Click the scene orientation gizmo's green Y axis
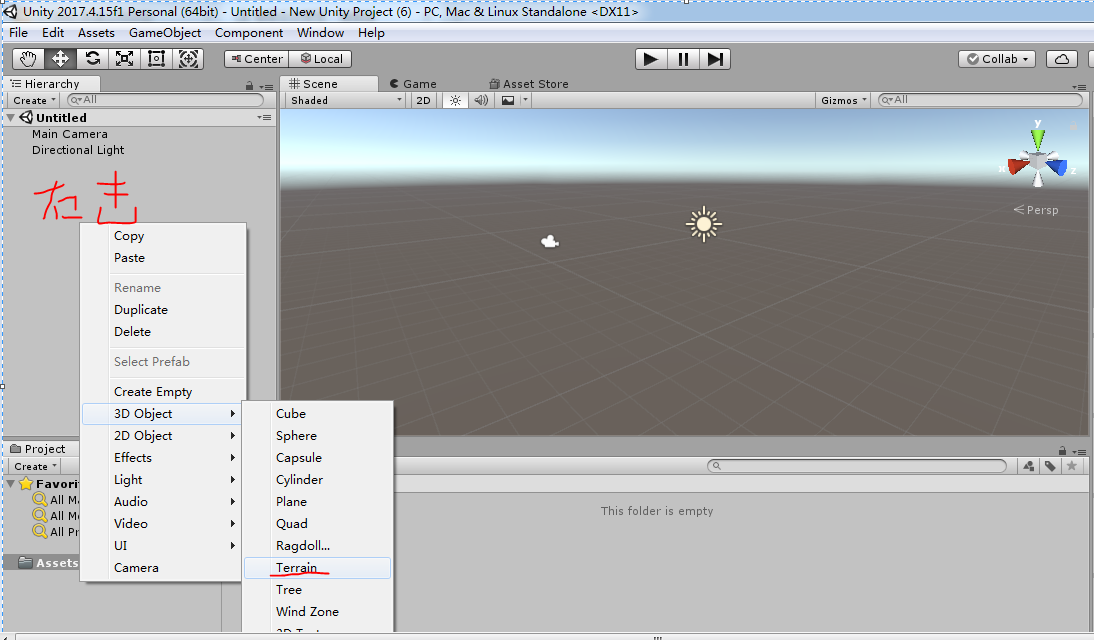 coord(1038,136)
